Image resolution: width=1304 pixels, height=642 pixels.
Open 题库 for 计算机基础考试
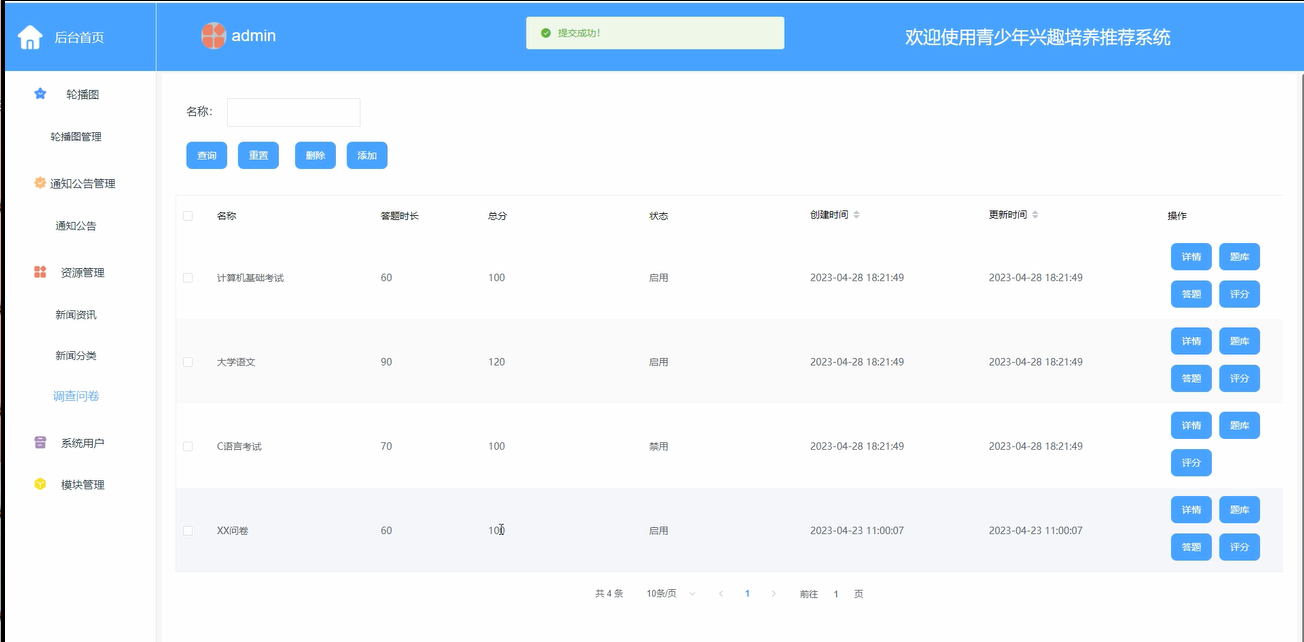click(x=1239, y=257)
